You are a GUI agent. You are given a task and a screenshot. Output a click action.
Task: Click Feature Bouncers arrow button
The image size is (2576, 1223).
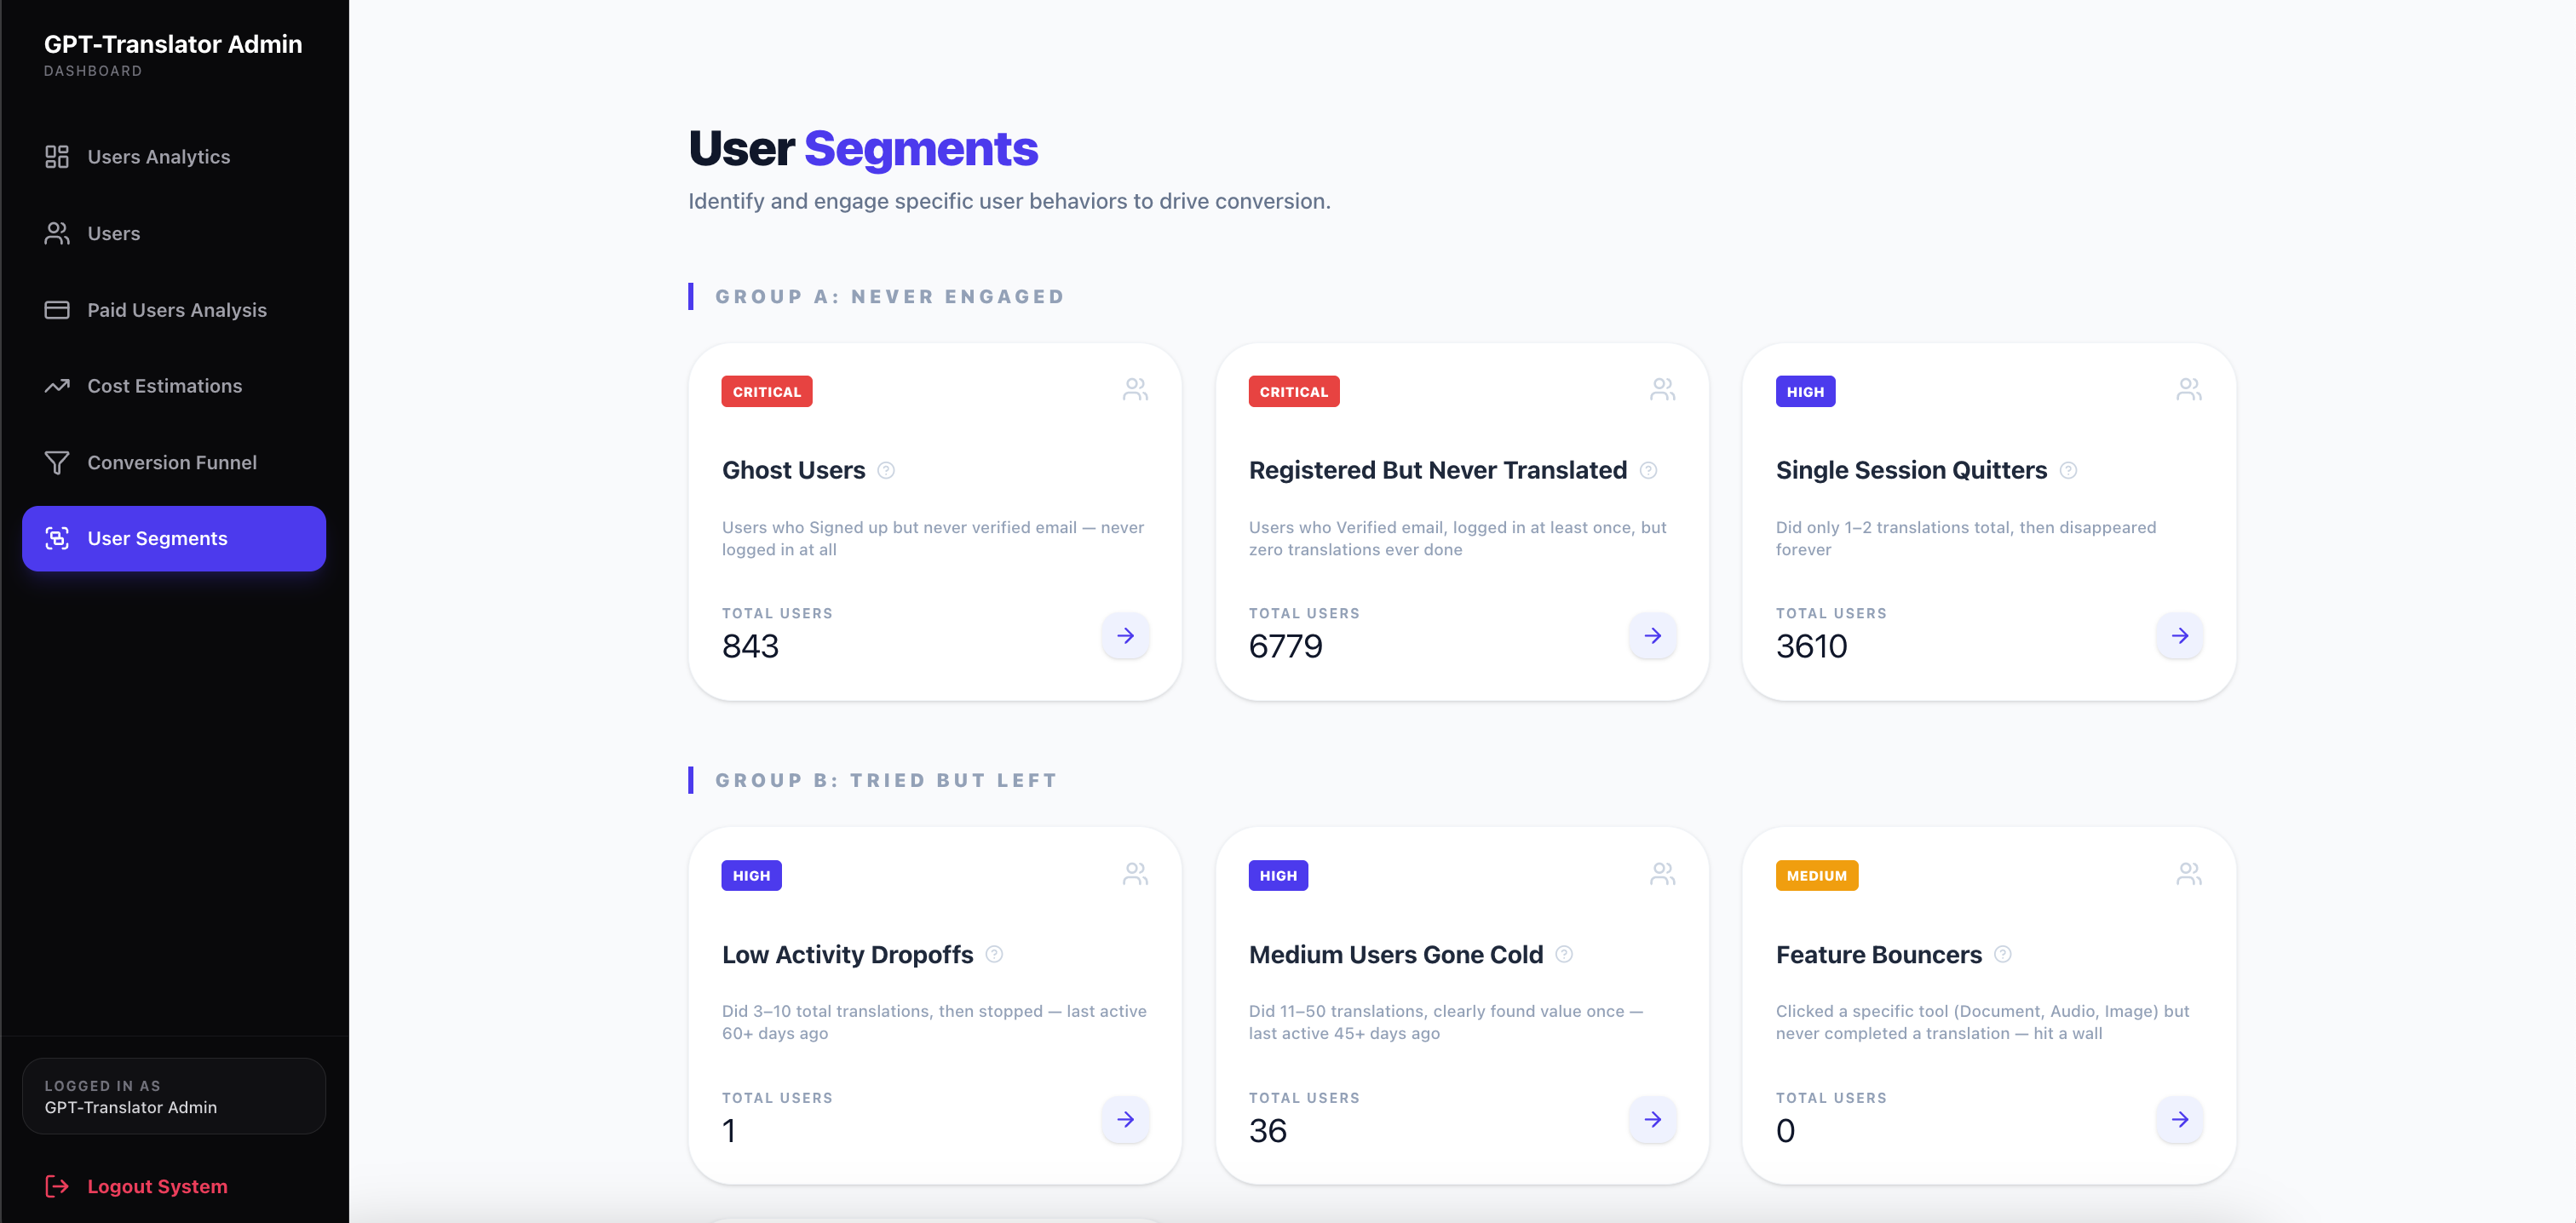(2179, 1119)
